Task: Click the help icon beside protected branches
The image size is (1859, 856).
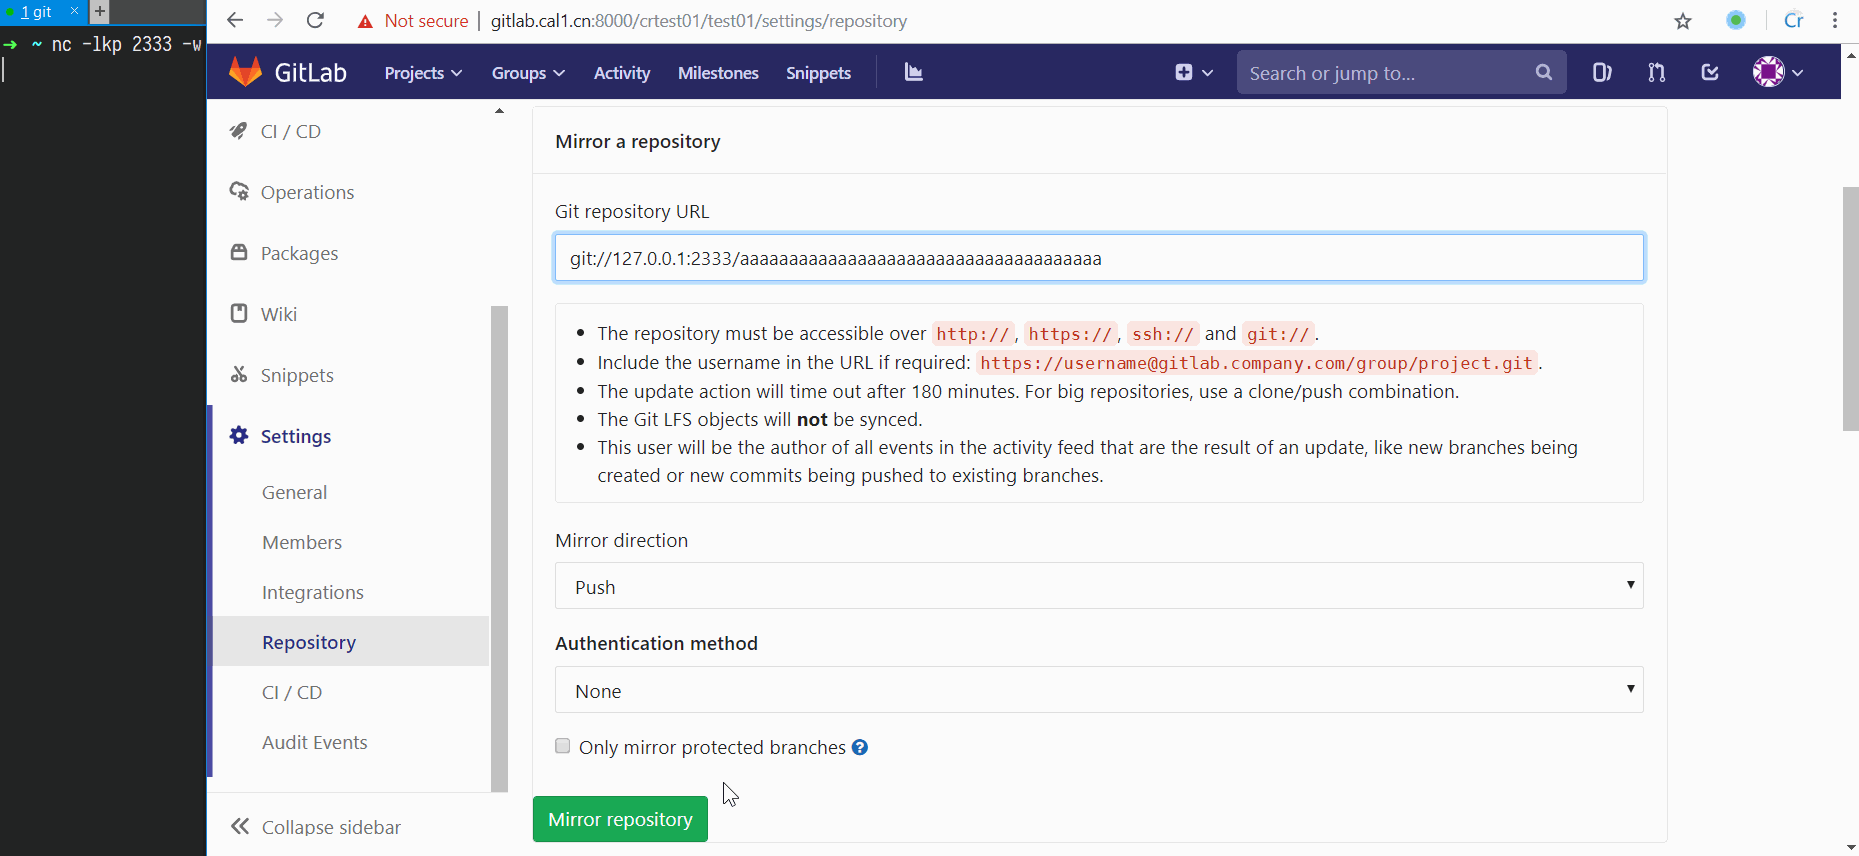Action: (860, 747)
